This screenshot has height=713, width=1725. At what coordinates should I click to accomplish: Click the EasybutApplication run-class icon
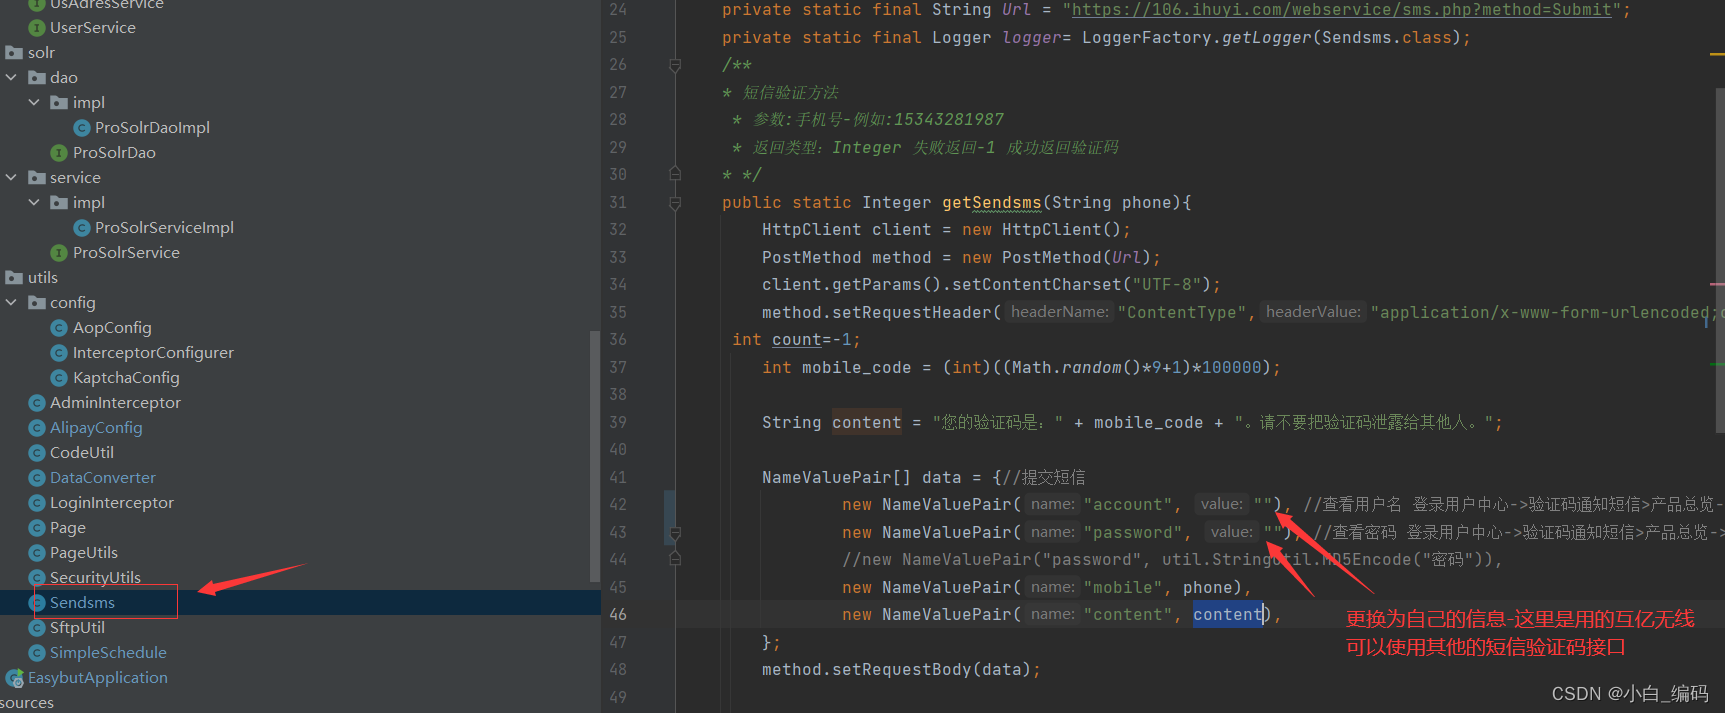point(14,678)
